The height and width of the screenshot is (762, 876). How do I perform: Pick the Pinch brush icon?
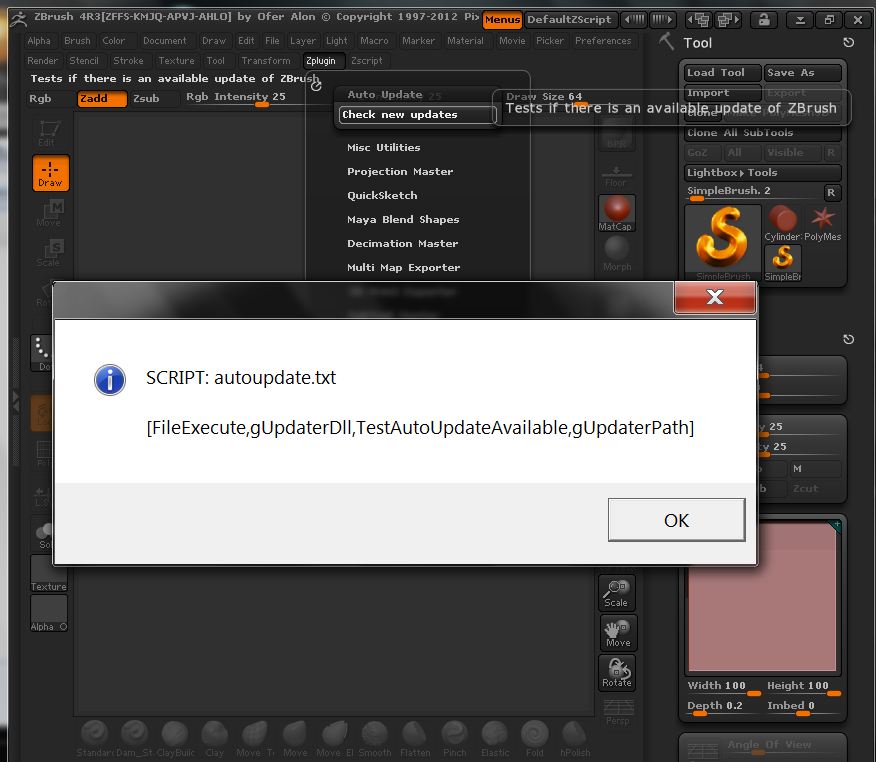pyautogui.click(x=455, y=737)
